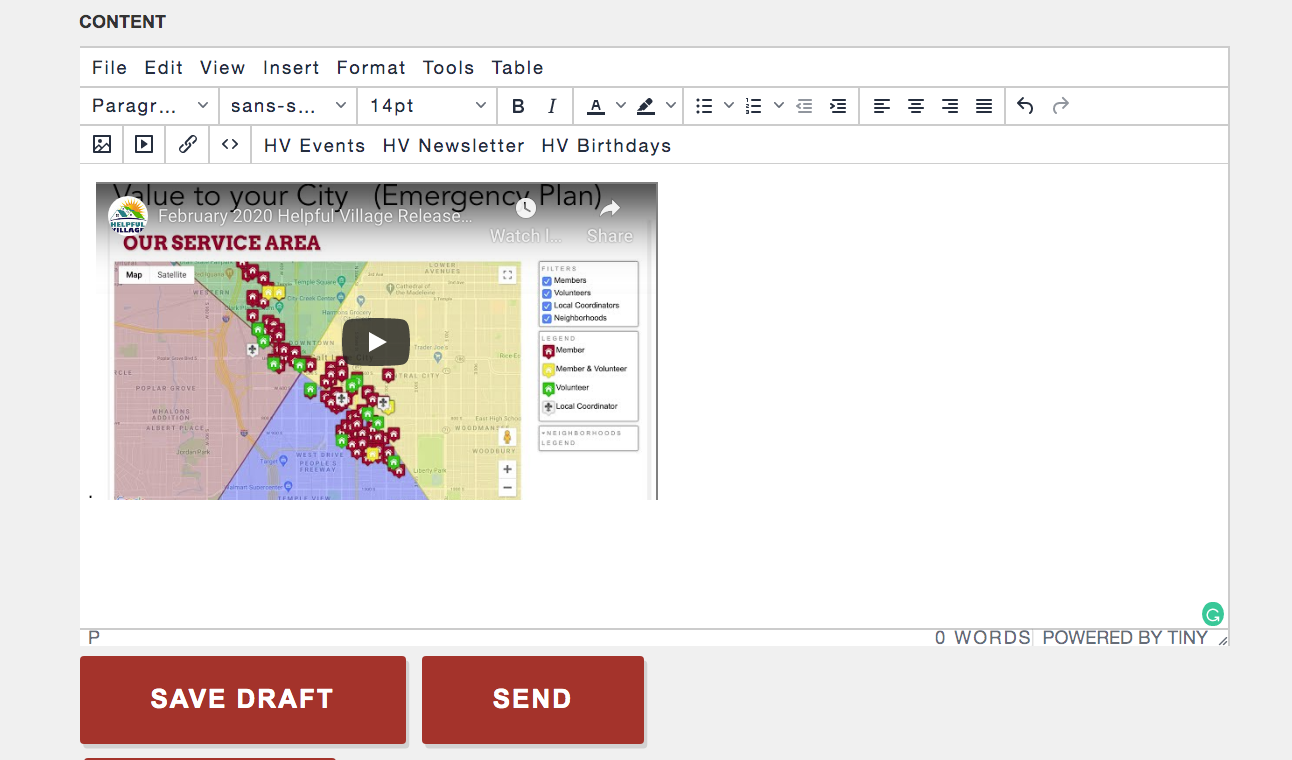Open the Insert menu
Image resolution: width=1292 pixels, height=760 pixels.
coord(291,67)
